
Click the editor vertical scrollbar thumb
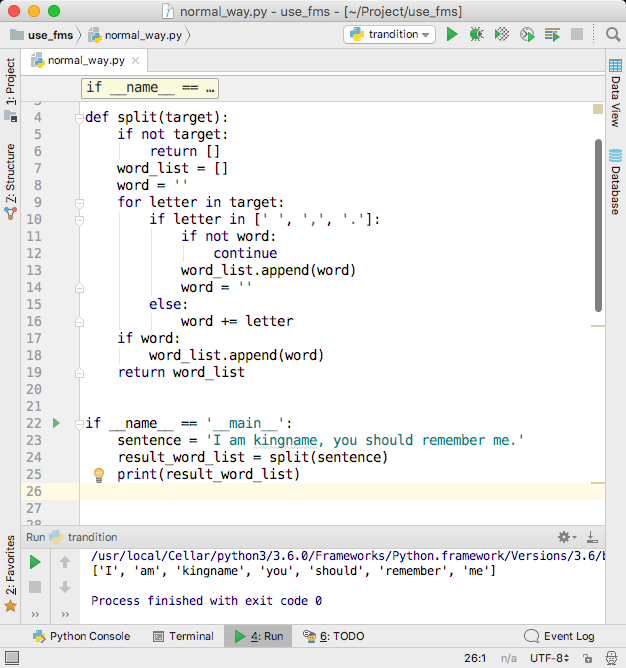click(x=598, y=225)
